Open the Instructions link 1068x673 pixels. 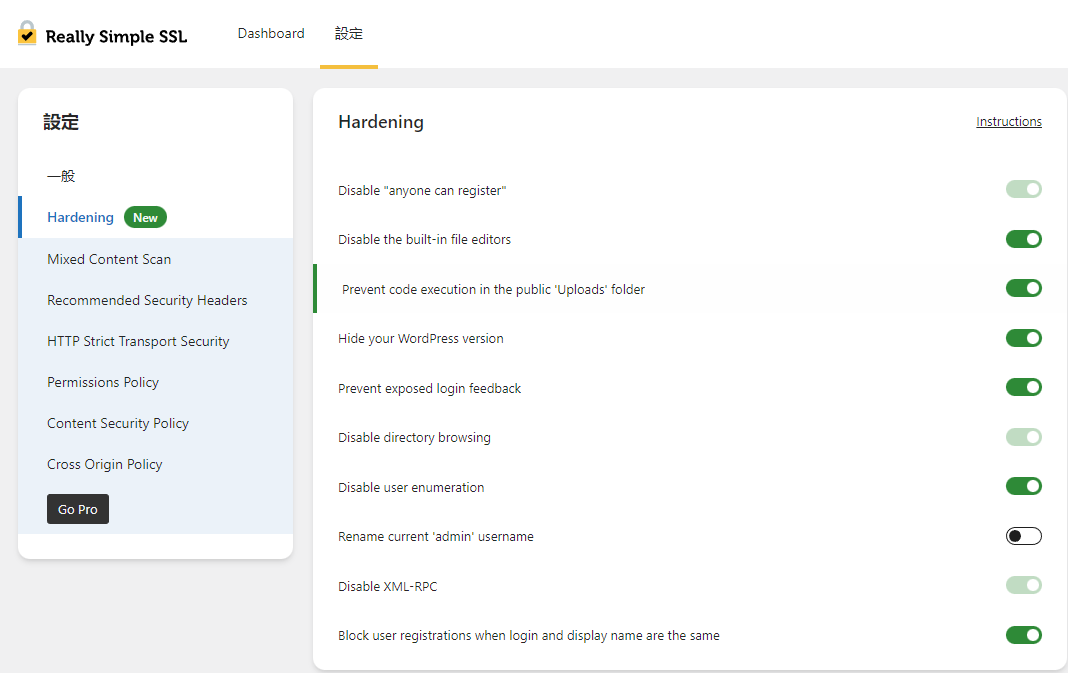pos(1008,122)
